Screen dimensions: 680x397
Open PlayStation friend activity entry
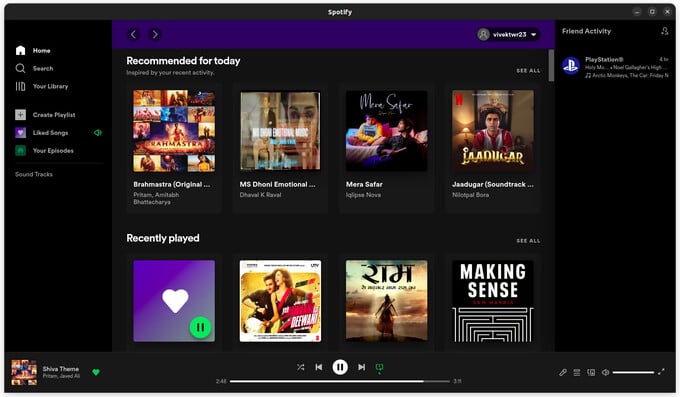615,67
